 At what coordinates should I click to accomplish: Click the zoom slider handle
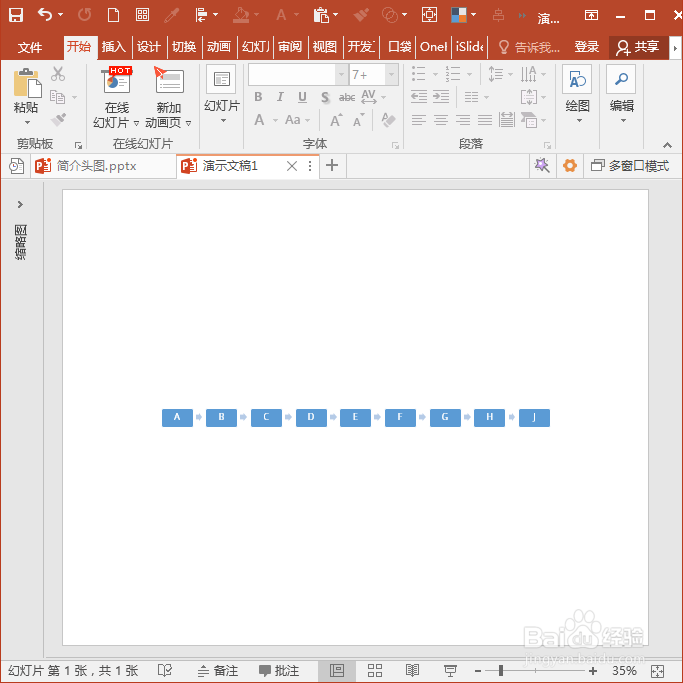pos(501,670)
